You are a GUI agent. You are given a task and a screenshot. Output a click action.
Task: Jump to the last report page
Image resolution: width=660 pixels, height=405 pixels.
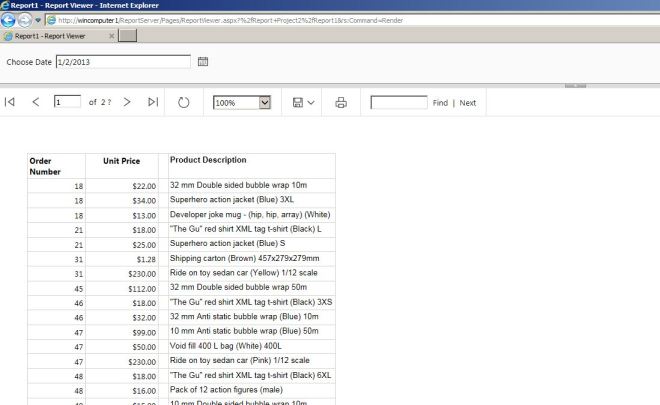coord(153,102)
